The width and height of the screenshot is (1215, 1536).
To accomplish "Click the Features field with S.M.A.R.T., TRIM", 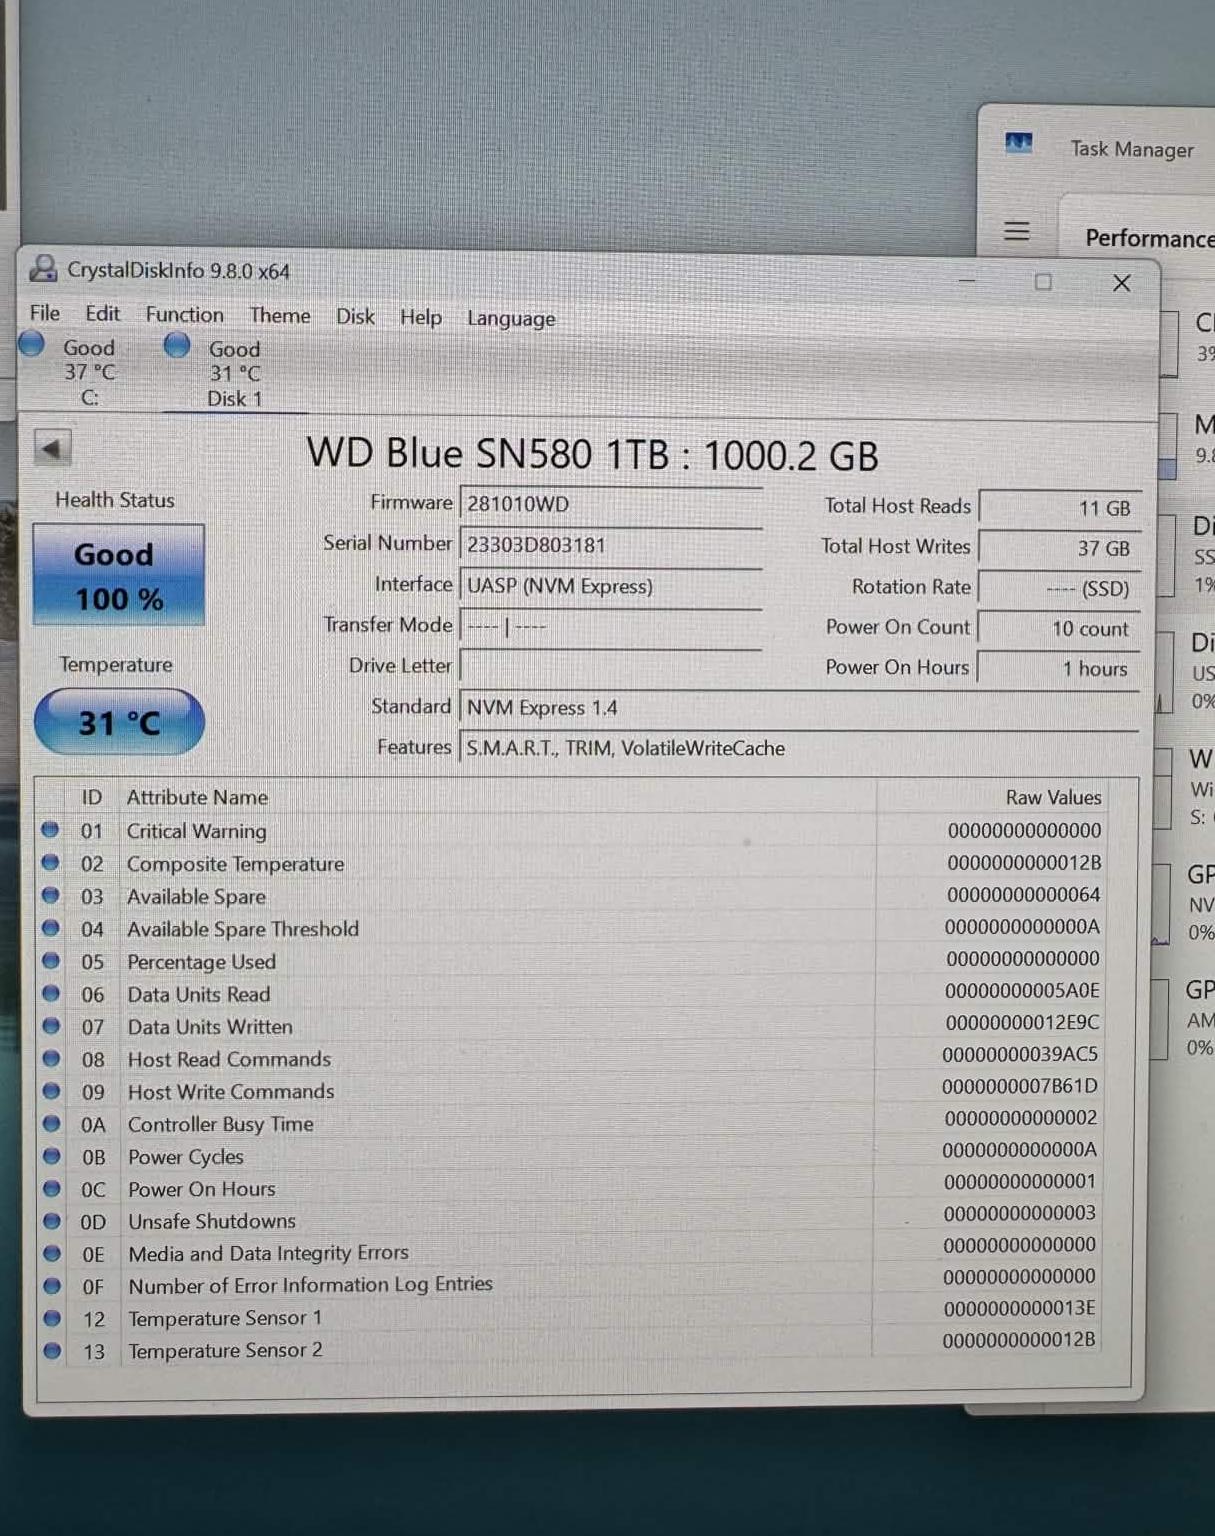I will [x=799, y=748].
